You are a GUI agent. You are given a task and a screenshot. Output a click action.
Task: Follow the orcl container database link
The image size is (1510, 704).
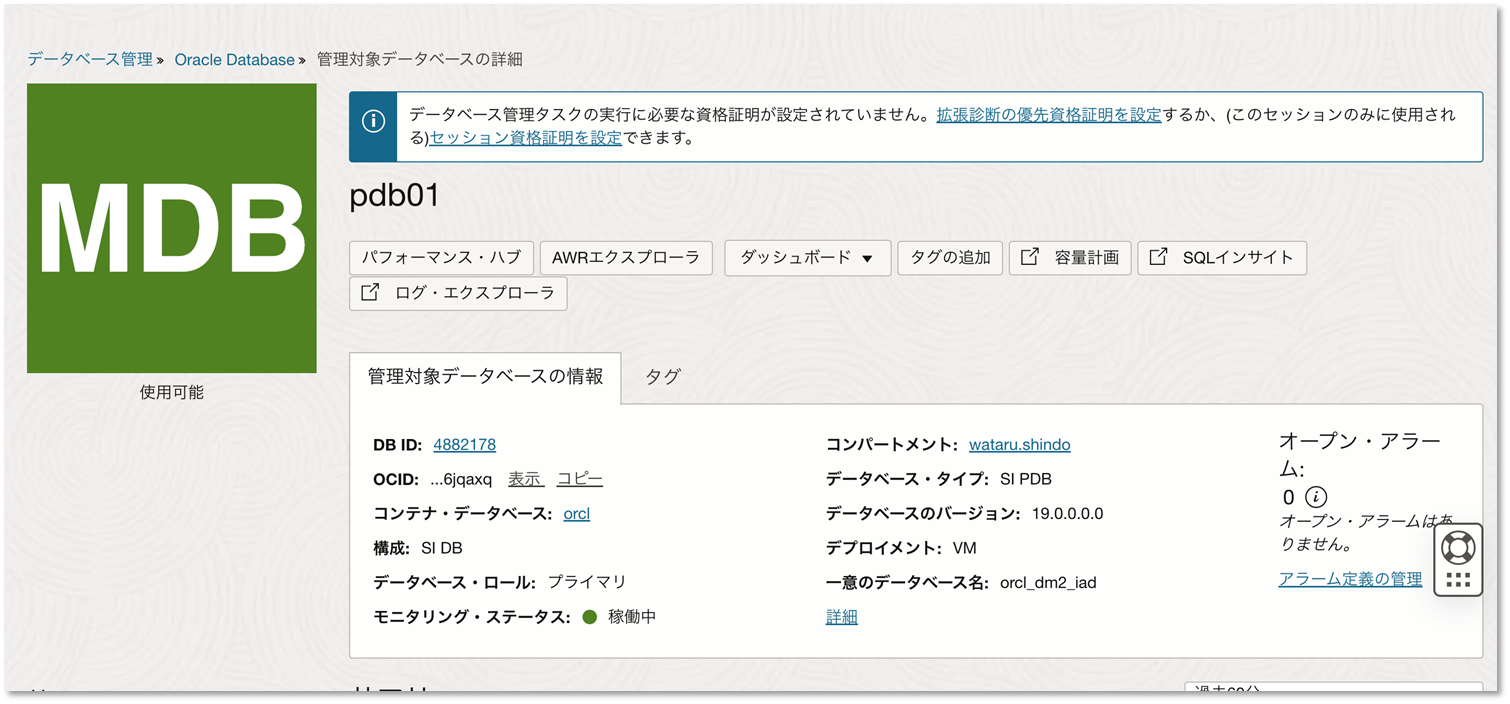click(578, 513)
